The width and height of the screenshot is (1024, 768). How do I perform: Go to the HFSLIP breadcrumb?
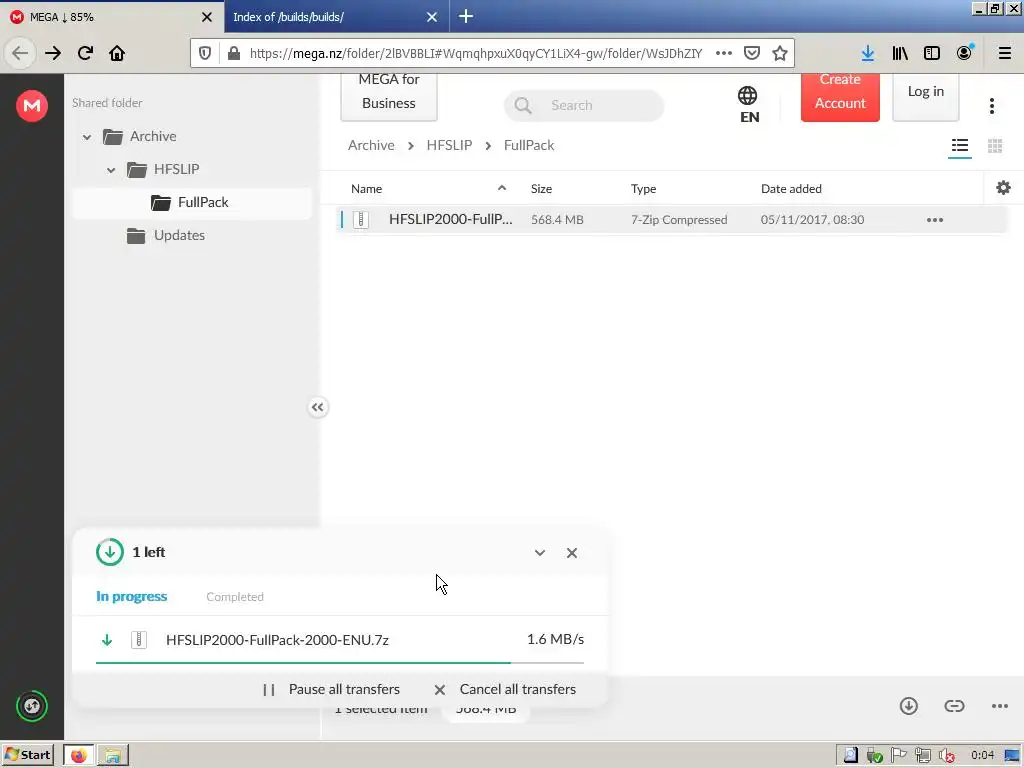click(449, 146)
